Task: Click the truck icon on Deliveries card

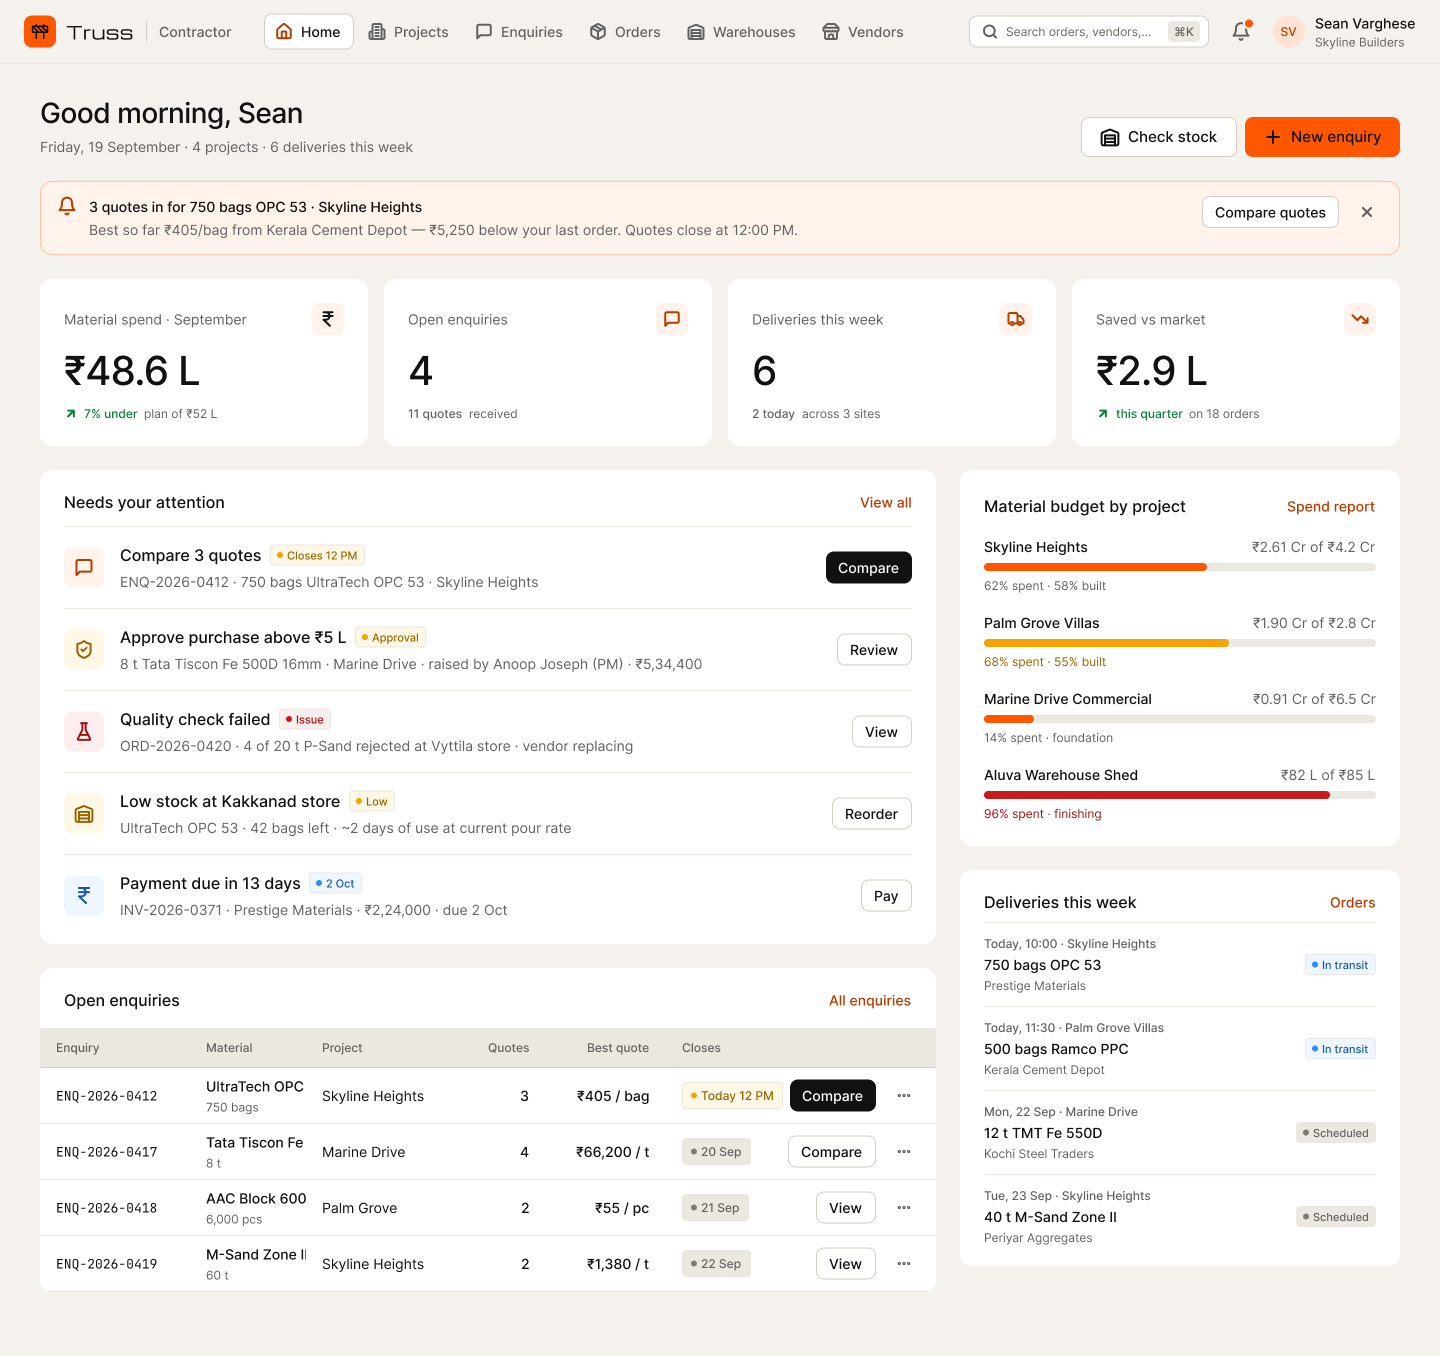Action: point(1016,319)
